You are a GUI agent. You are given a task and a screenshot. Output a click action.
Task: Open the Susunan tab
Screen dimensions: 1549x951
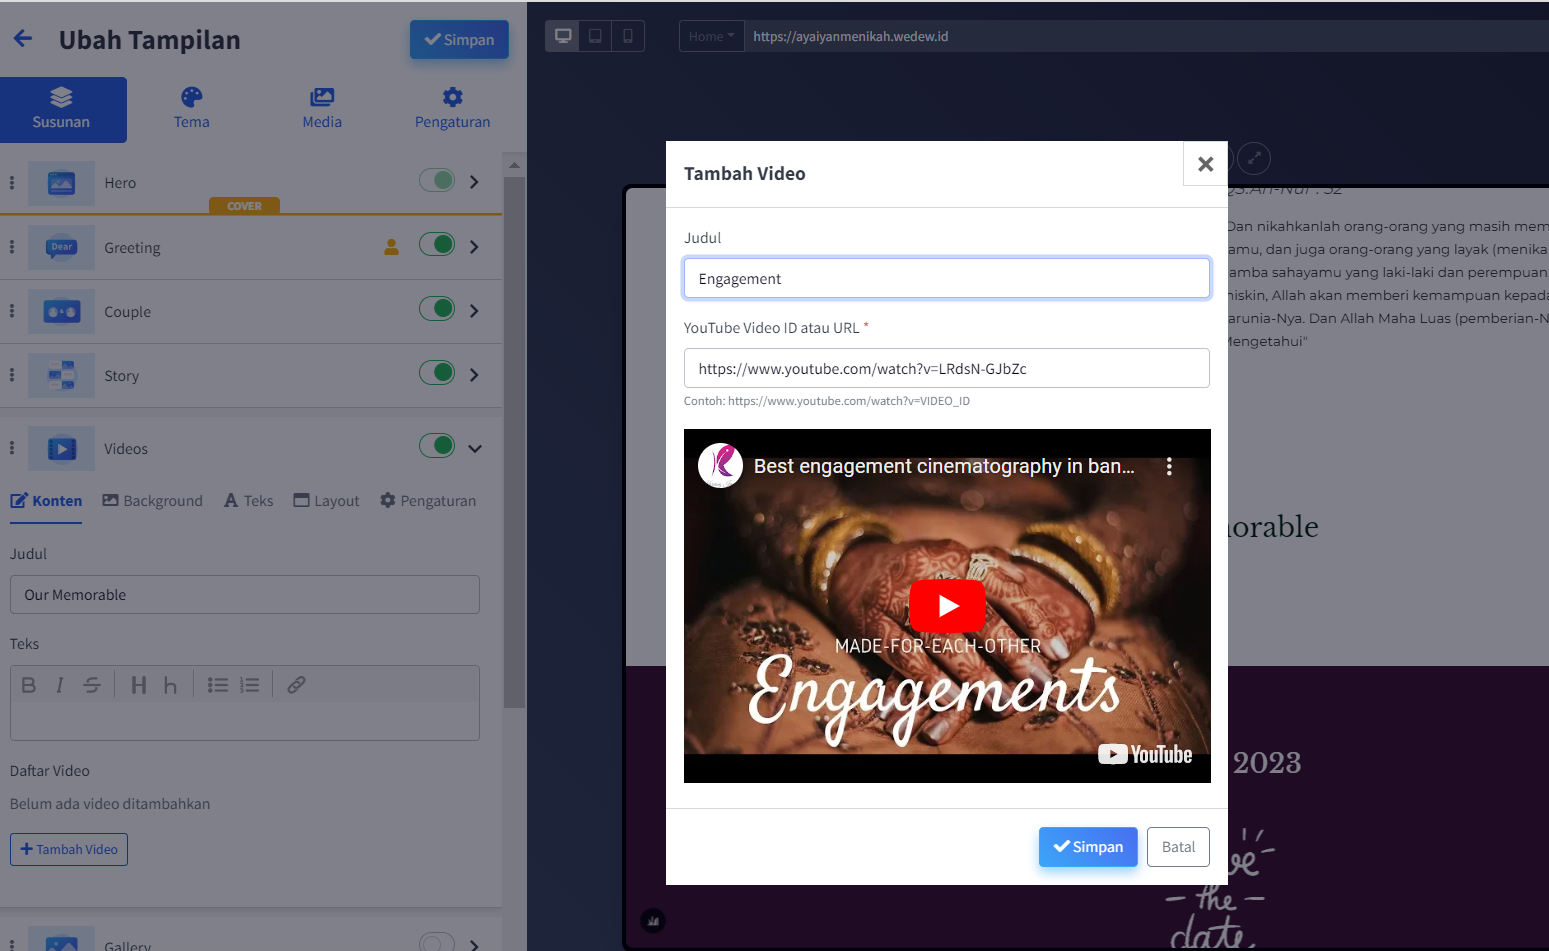click(62, 109)
